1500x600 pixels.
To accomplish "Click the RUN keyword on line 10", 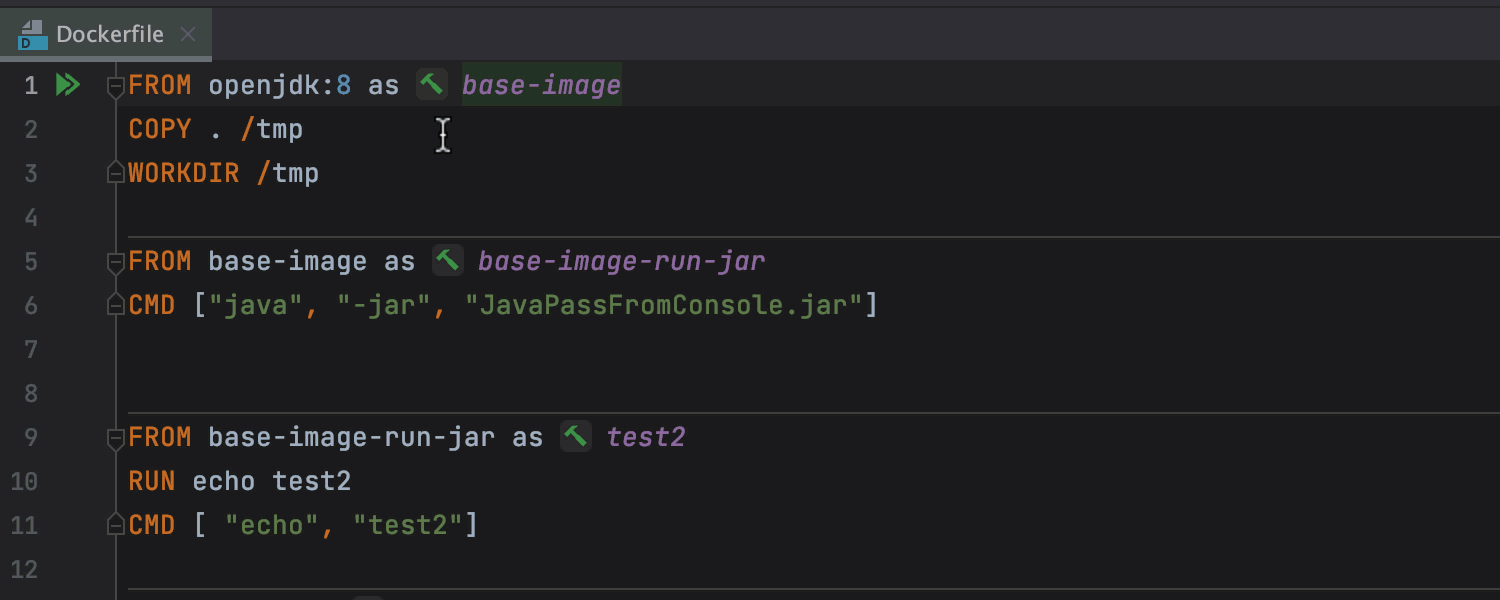I will coord(151,481).
